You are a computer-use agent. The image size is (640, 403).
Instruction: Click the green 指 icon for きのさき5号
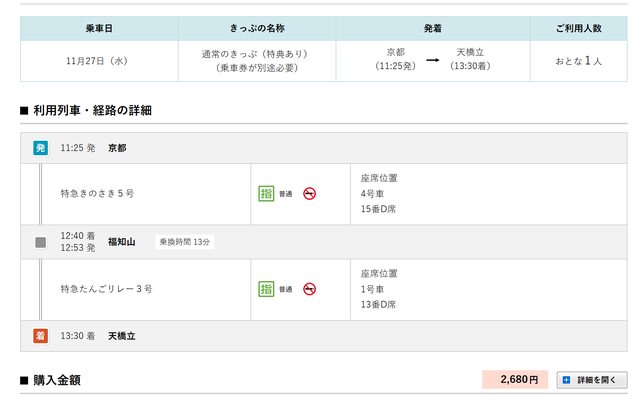coord(266,193)
